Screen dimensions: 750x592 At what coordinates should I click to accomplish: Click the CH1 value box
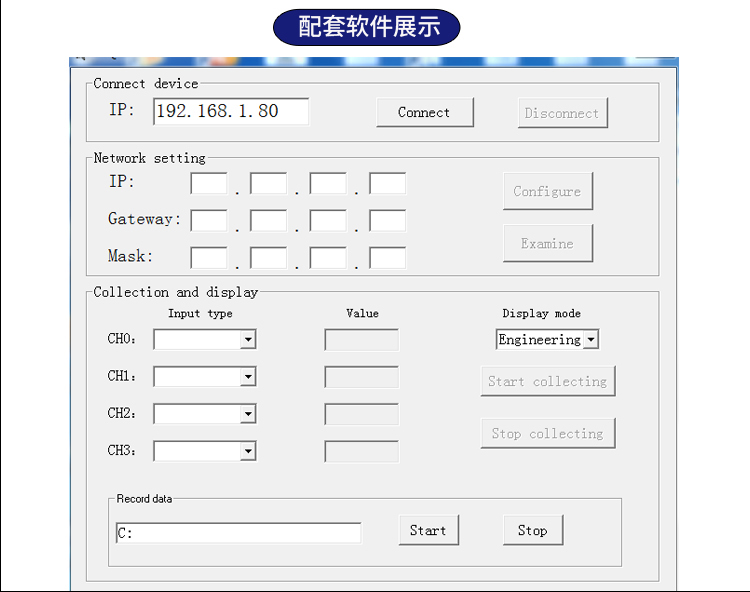tap(362, 377)
